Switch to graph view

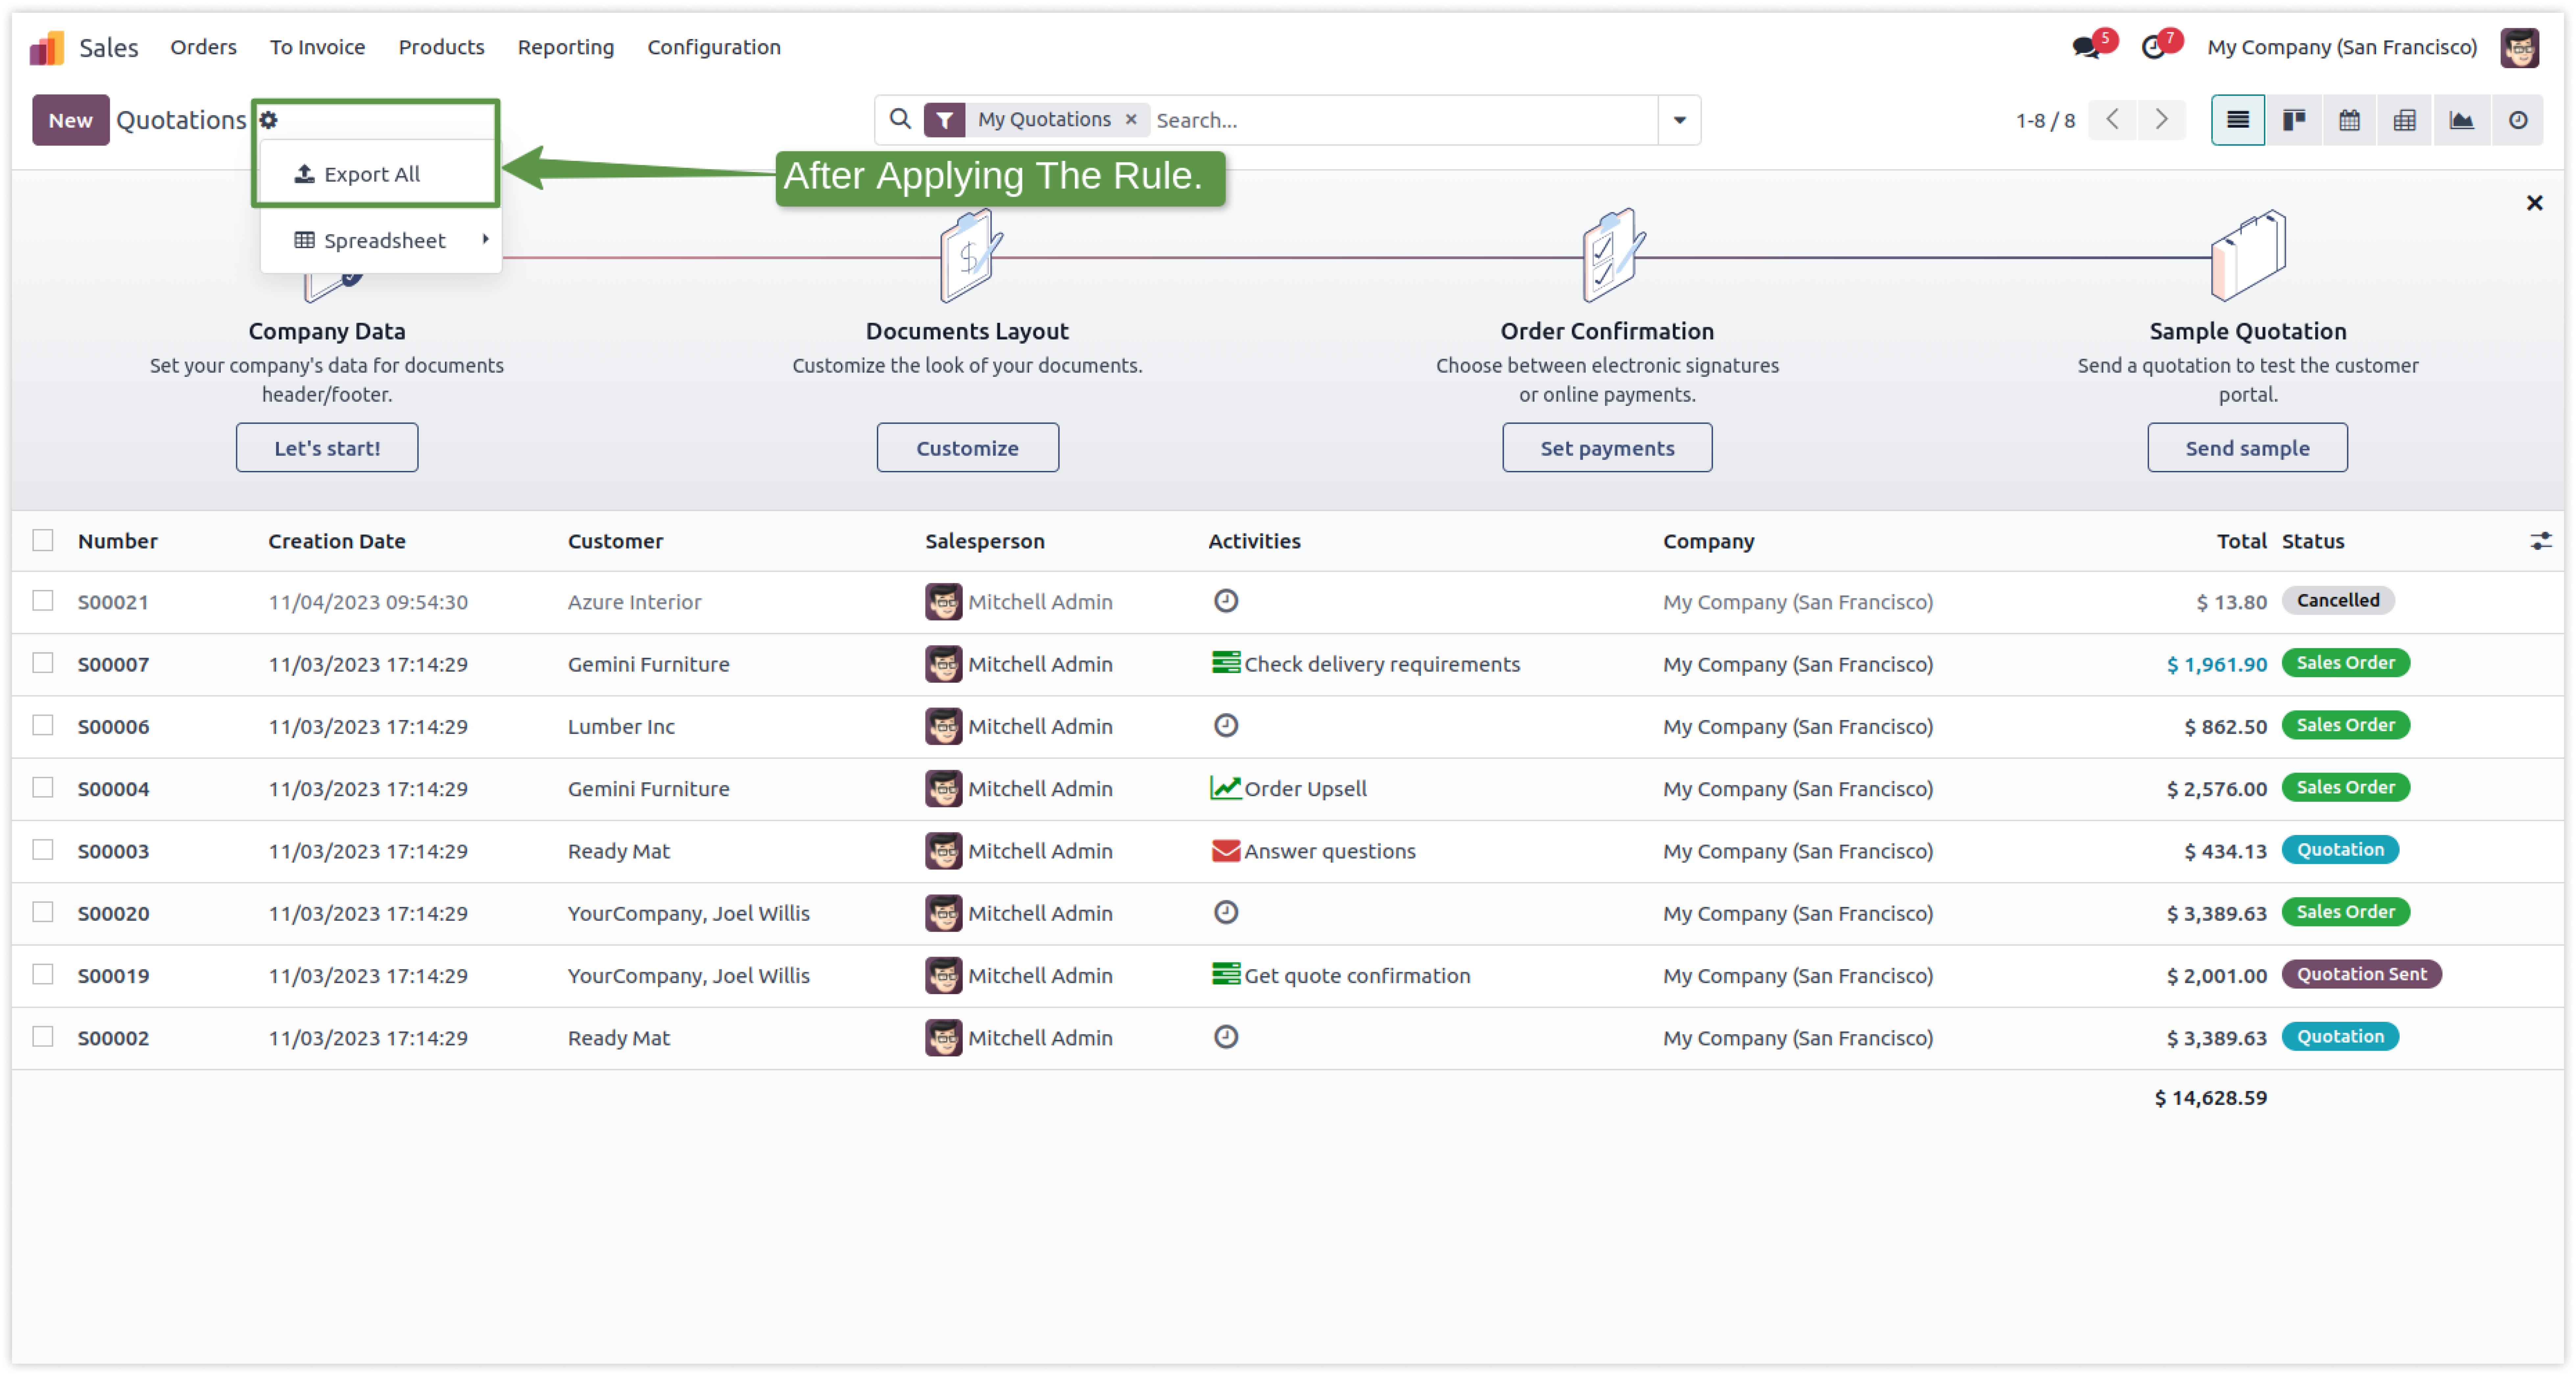(x=2461, y=120)
